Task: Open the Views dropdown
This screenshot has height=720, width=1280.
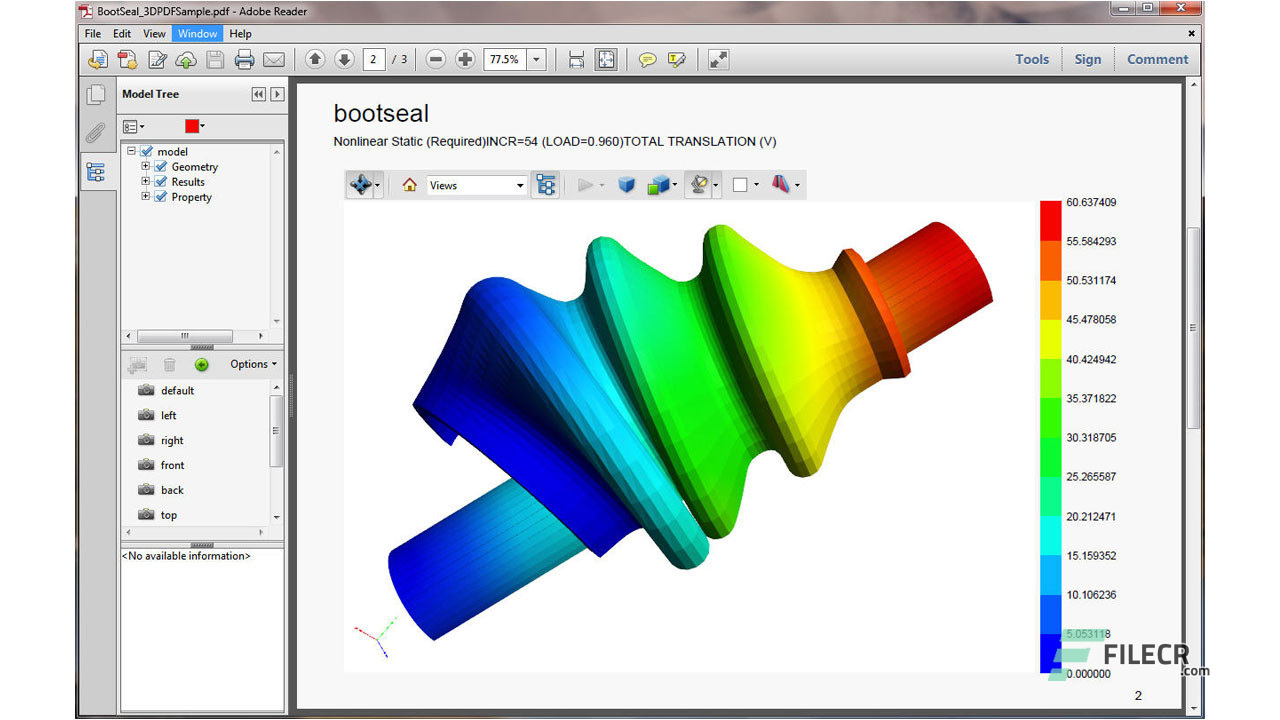Action: [477, 185]
